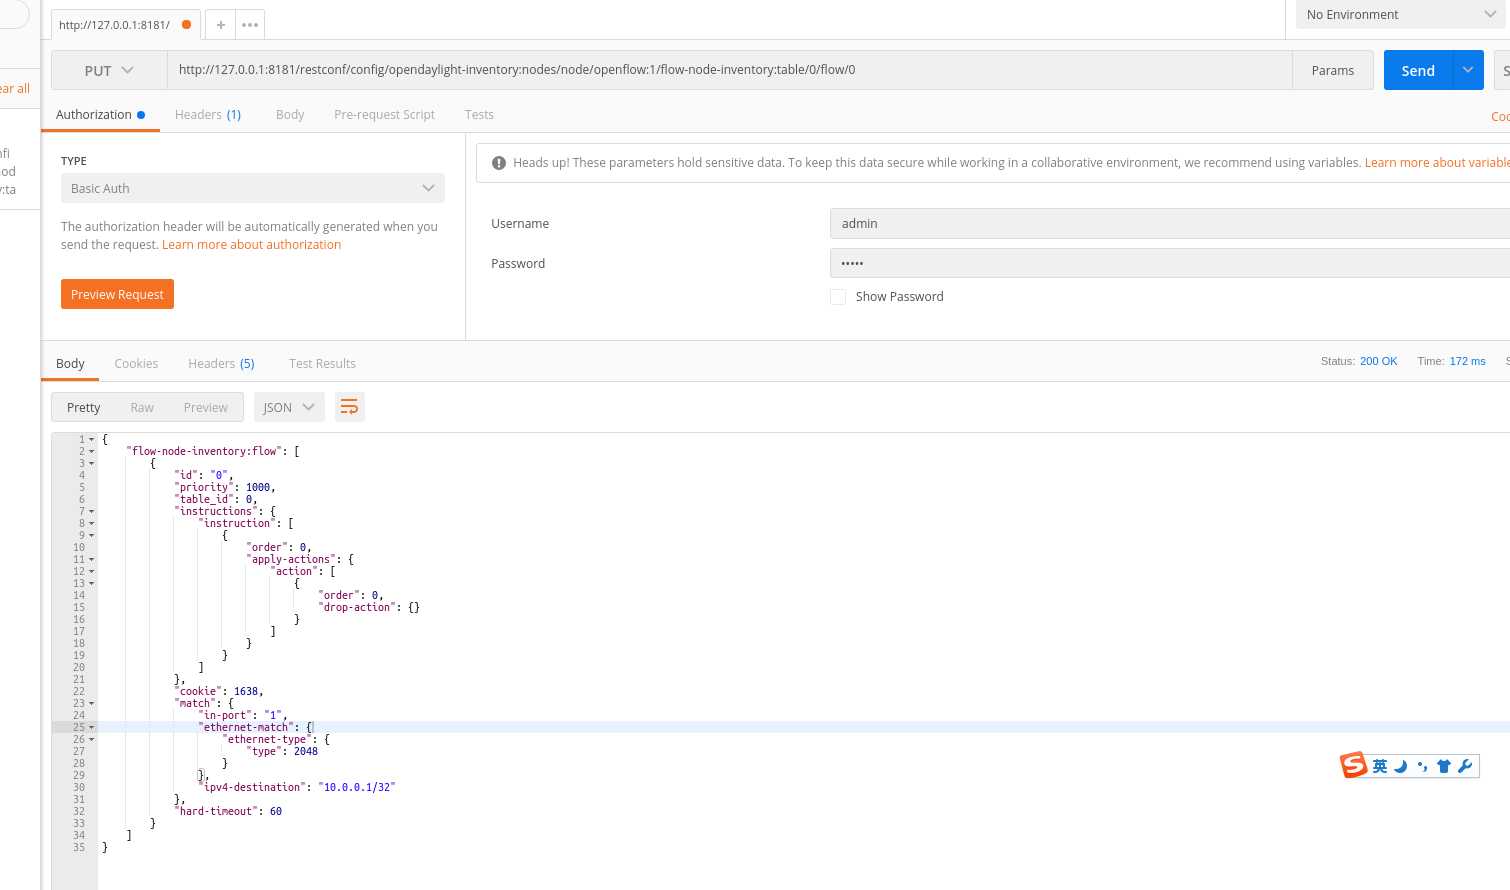Click the orange unsaved dot on request tab
The height and width of the screenshot is (890, 1510).
[x=186, y=25]
